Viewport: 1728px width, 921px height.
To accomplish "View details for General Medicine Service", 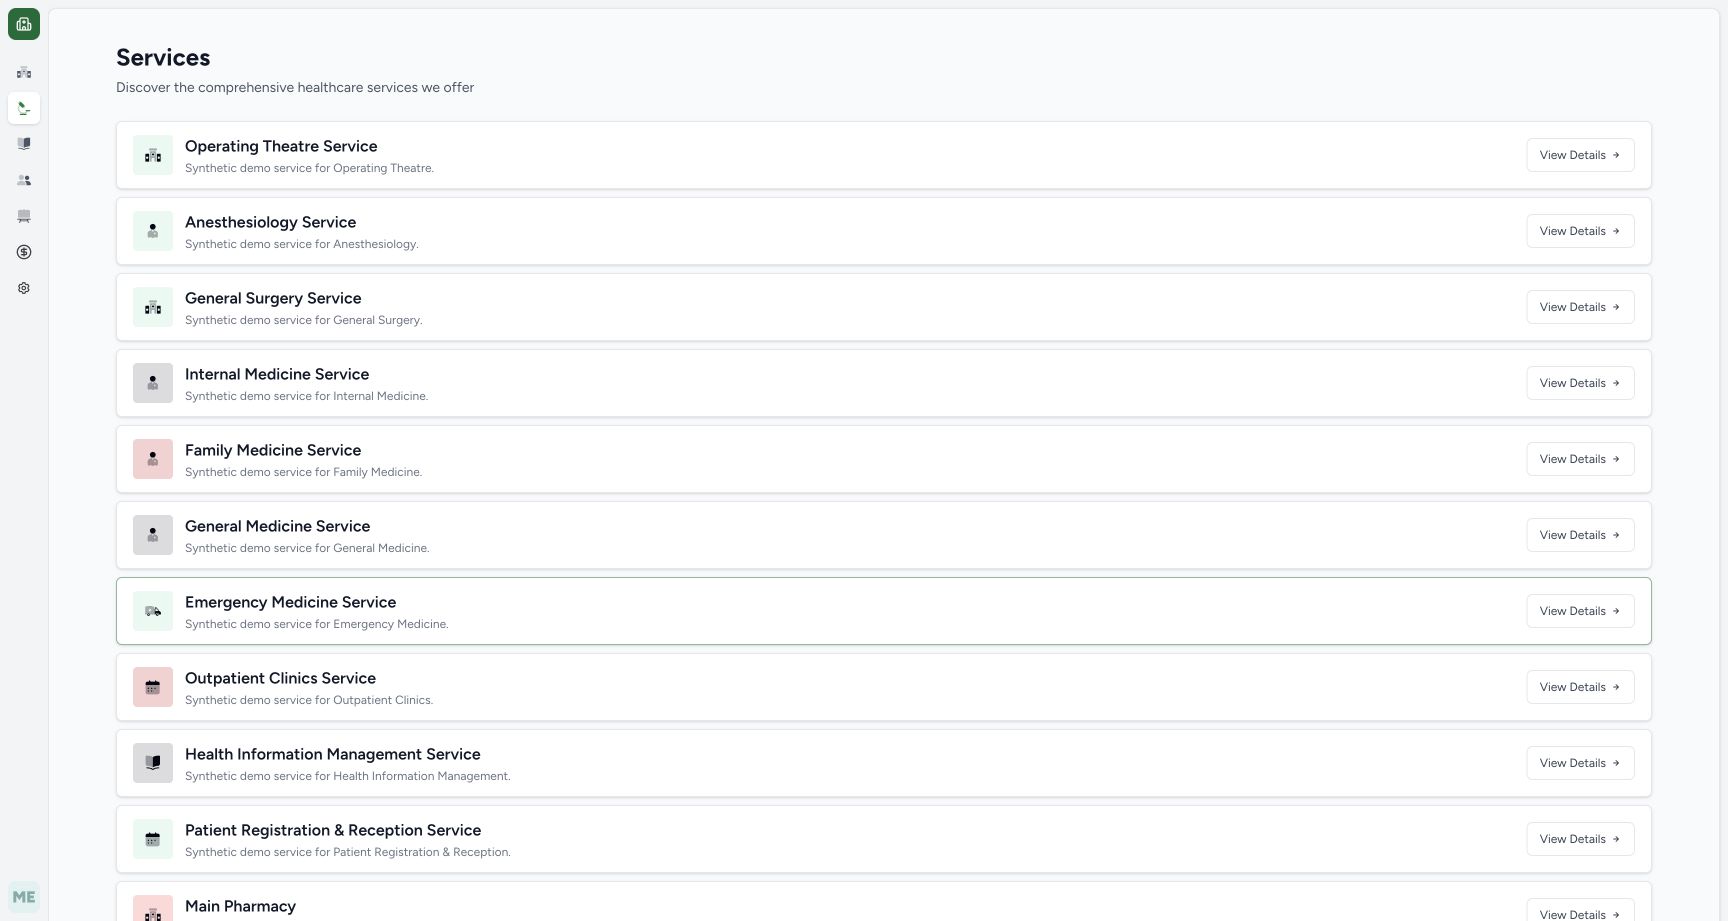I will (x=1580, y=535).
